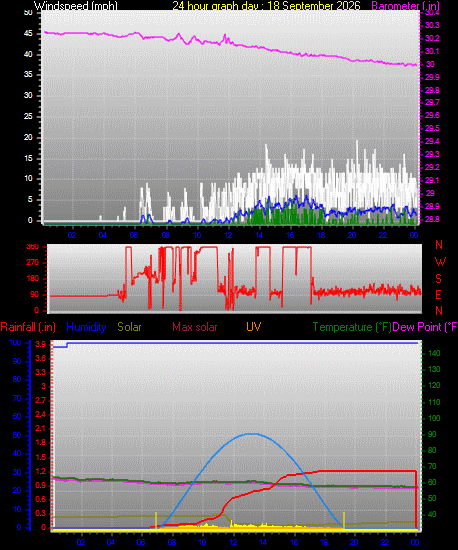Click 0.9 on the rainfall axis
The height and width of the screenshot is (550, 458).
(x=41, y=485)
